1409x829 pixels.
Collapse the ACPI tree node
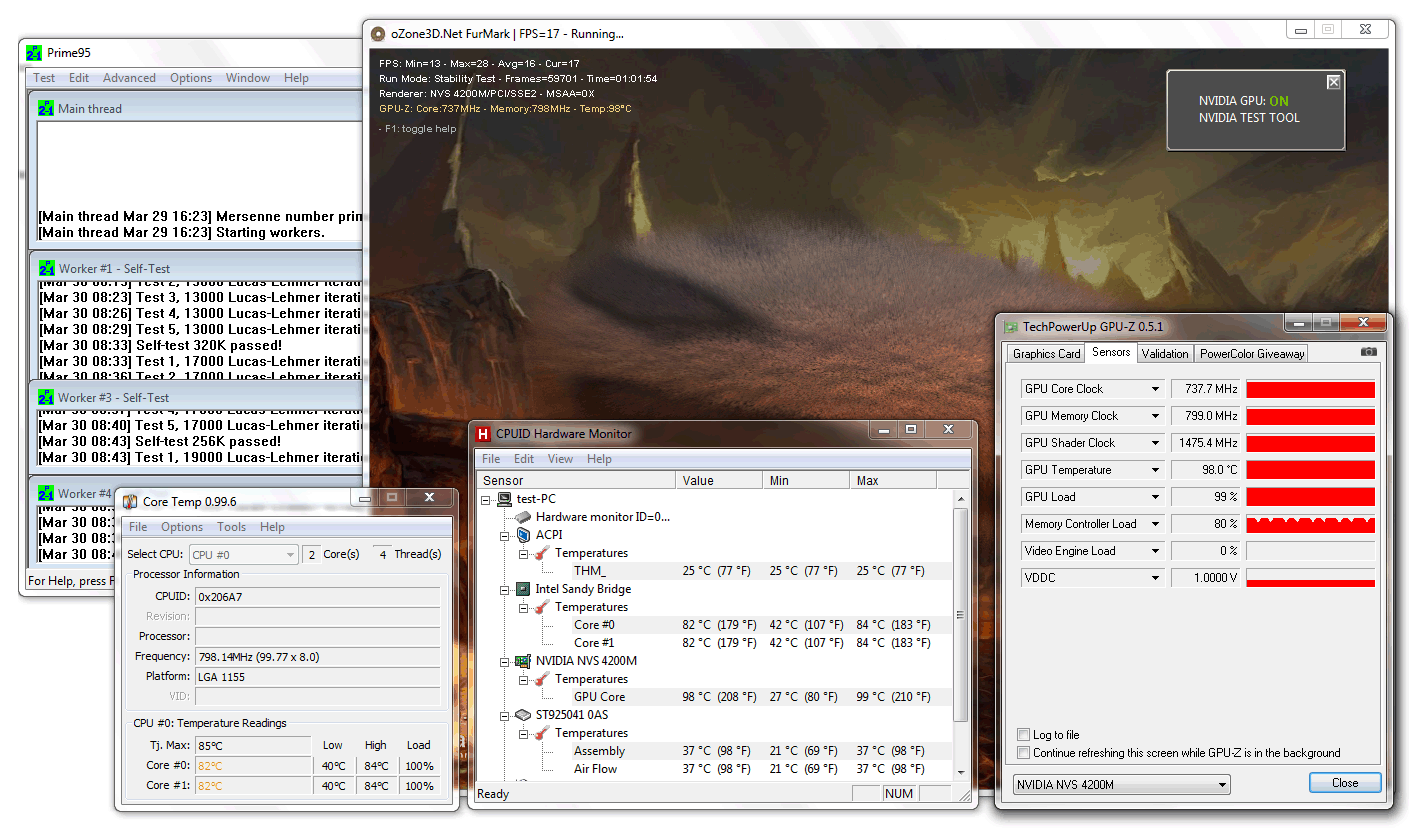pos(505,535)
